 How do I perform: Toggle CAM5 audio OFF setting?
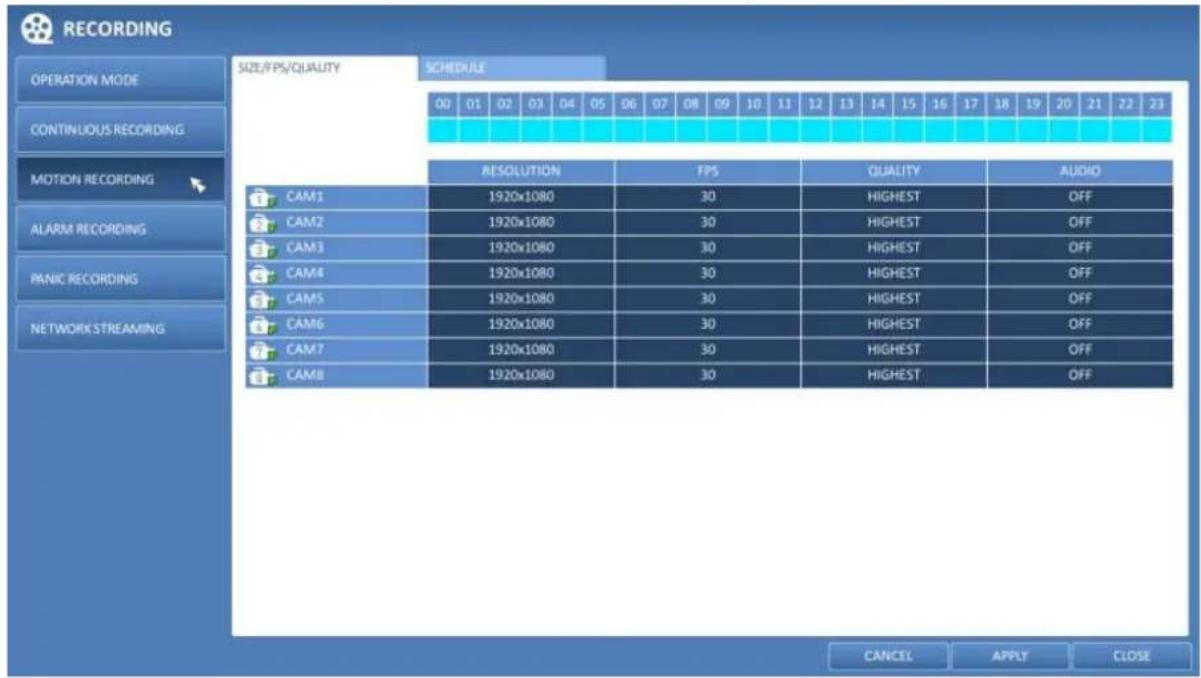click(x=1080, y=299)
